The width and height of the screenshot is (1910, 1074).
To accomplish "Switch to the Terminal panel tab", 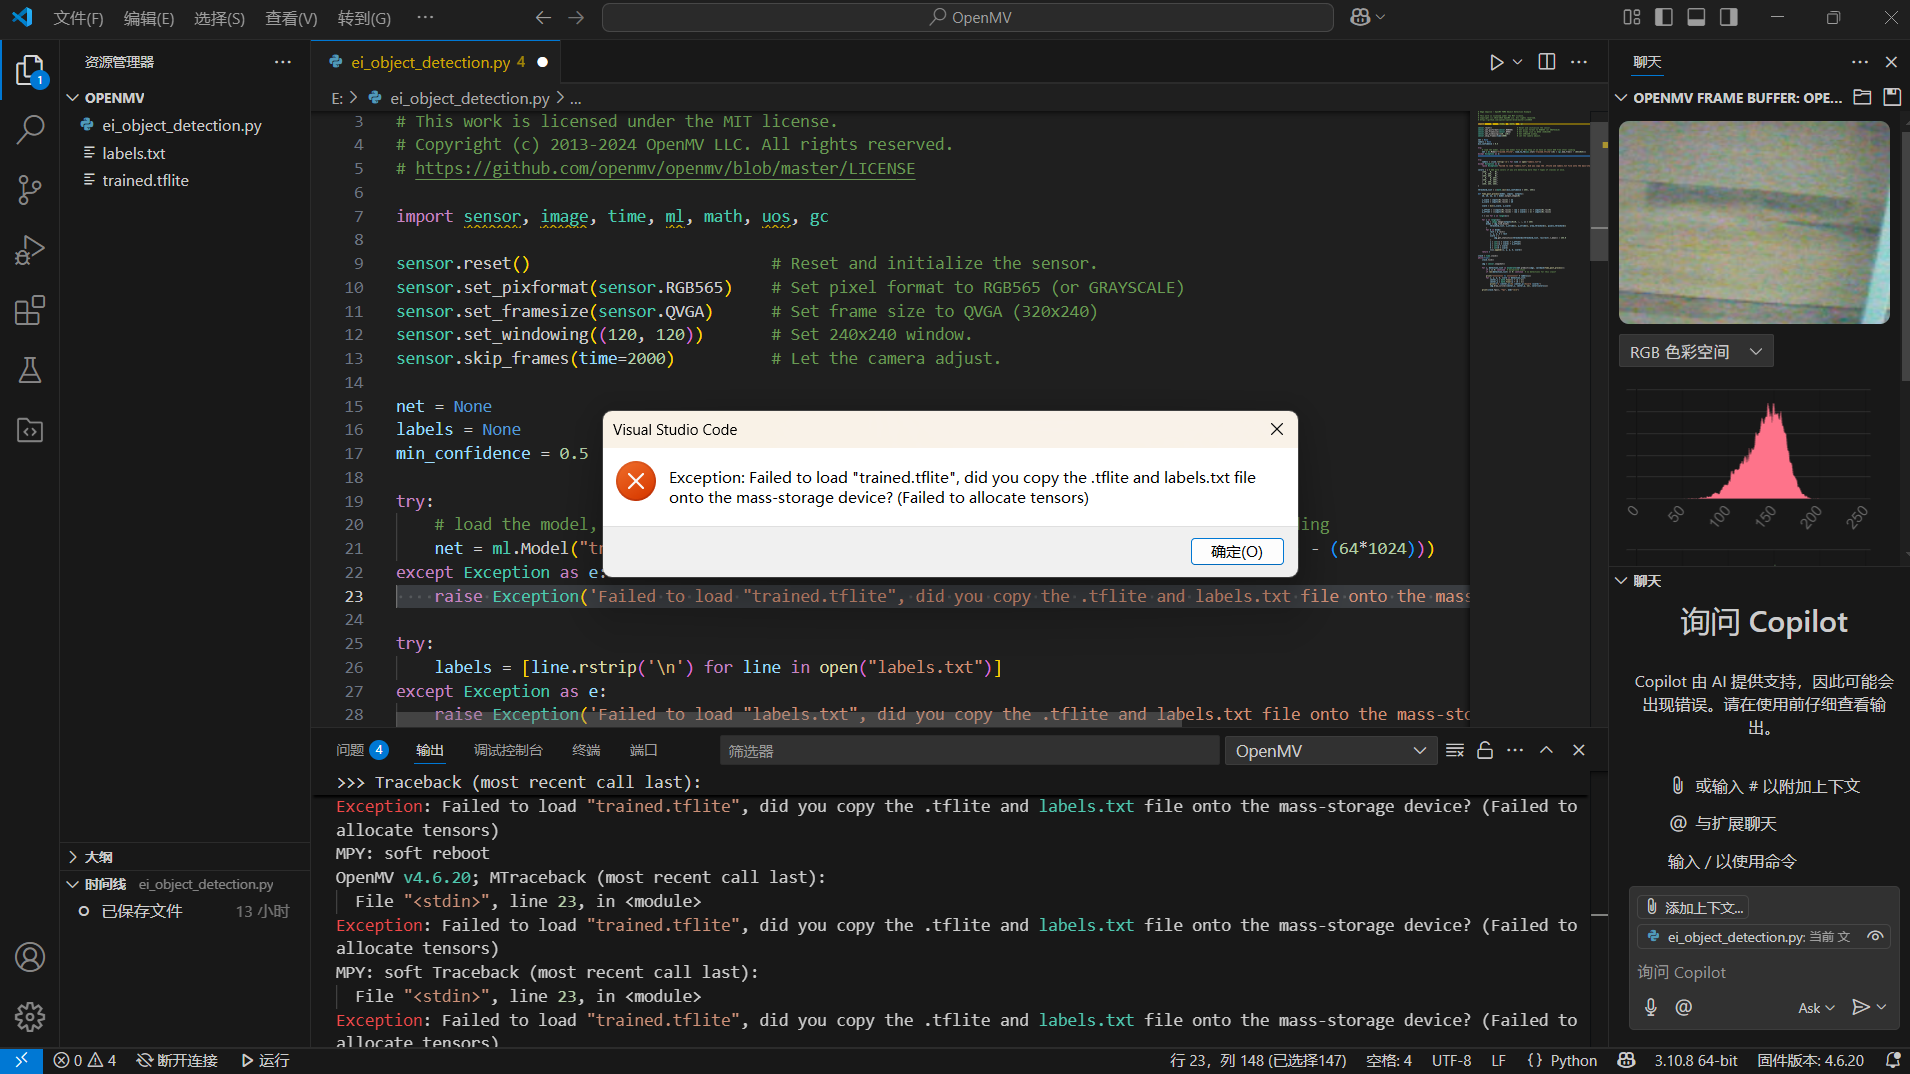I will click(586, 750).
